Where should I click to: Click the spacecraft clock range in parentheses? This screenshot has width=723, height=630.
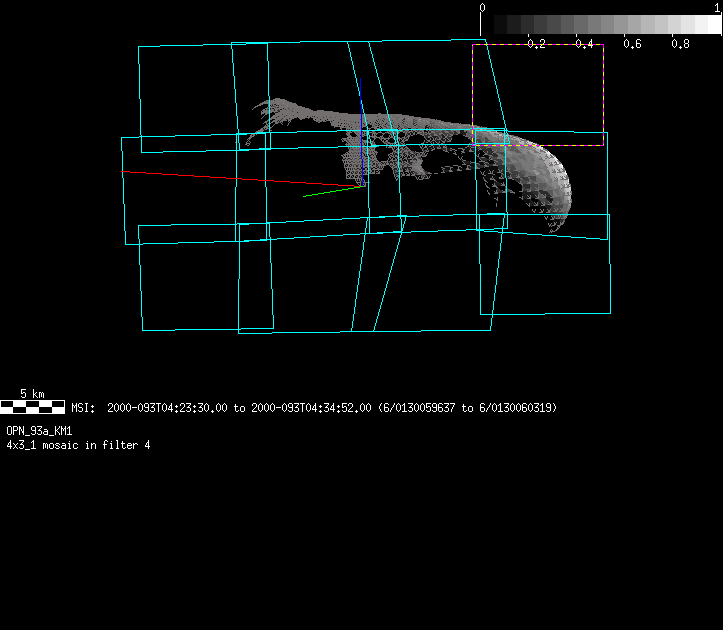pos(468,408)
